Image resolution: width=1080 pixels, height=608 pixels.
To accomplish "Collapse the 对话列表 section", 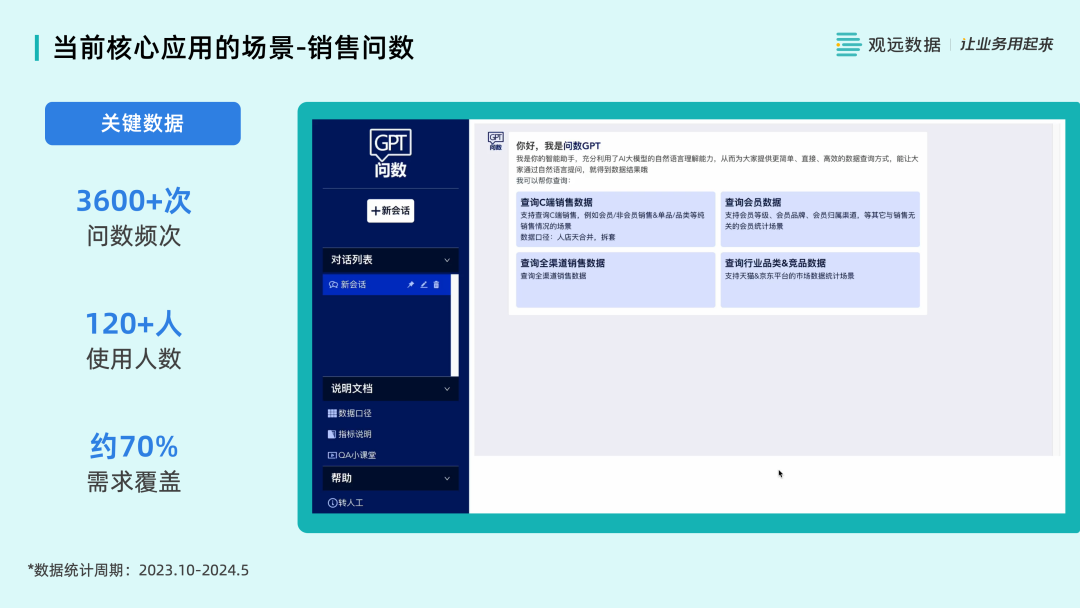I will click(x=447, y=260).
